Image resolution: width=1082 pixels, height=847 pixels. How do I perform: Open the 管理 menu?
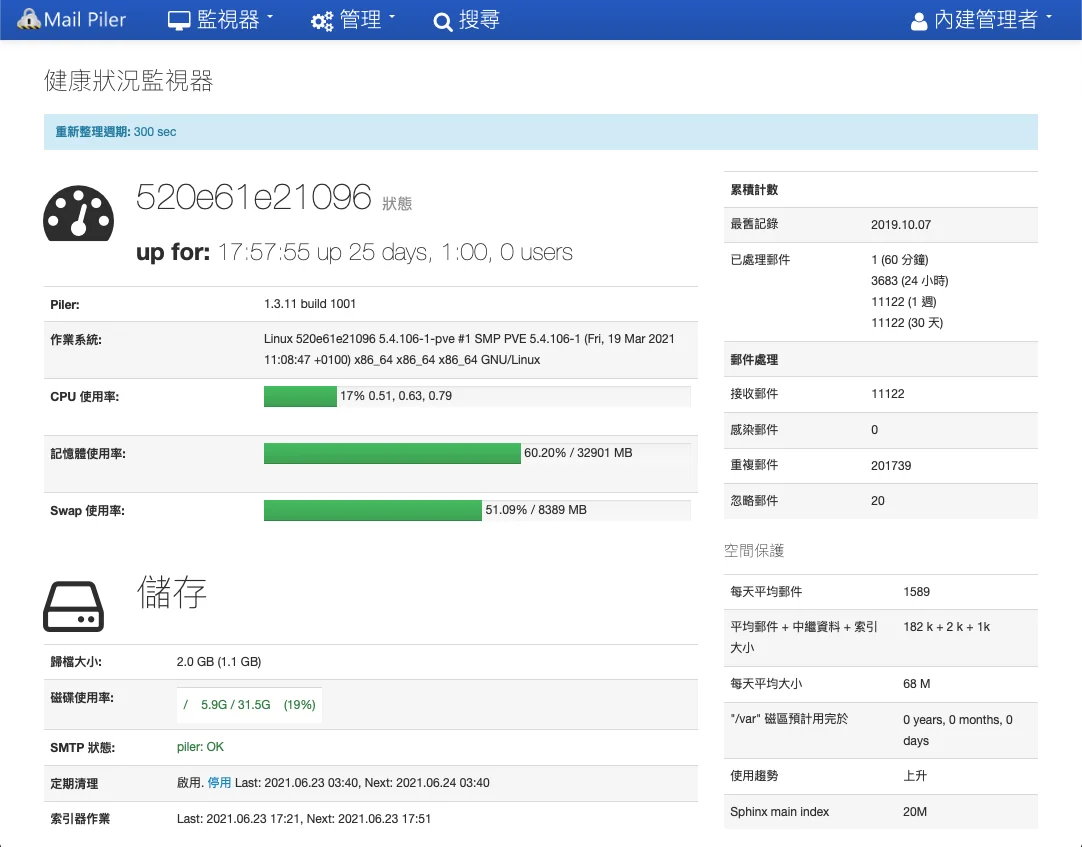(353, 19)
